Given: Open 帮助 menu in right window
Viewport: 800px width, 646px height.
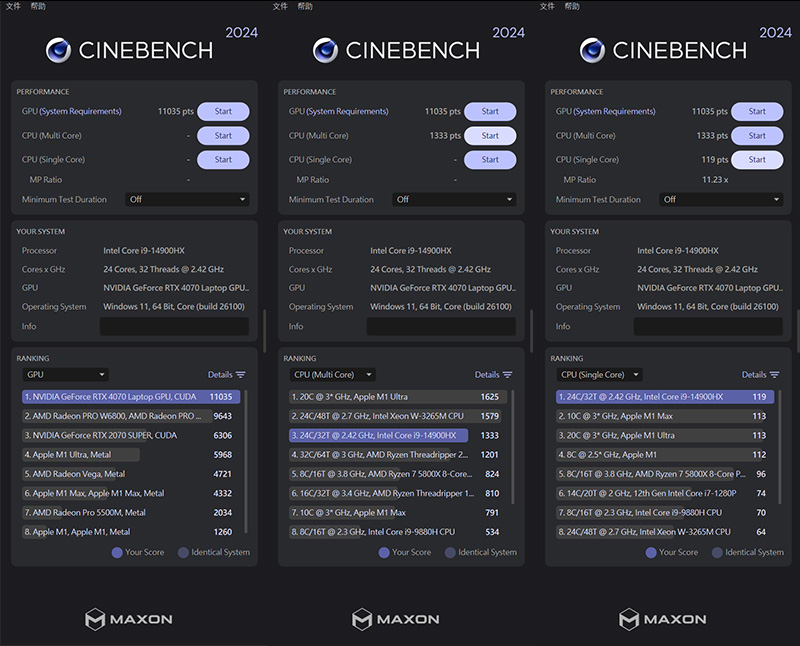Looking at the screenshot, I should point(572,6).
